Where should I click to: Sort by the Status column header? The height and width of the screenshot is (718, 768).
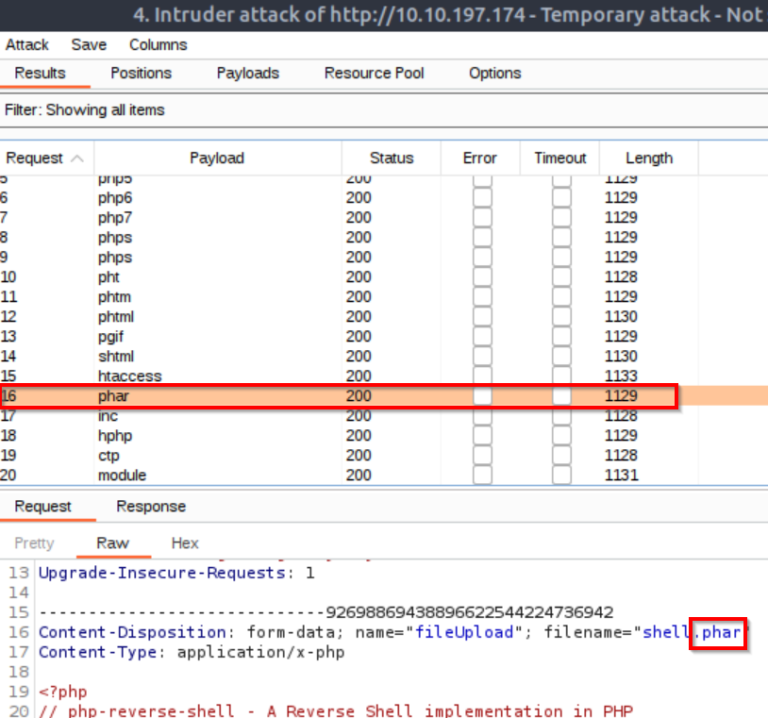point(391,158)
